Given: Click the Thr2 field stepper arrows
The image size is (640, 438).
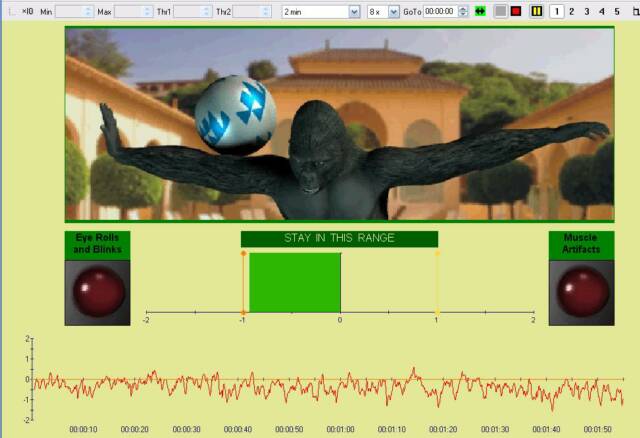Looking at the screenshot, I should 267,12.
